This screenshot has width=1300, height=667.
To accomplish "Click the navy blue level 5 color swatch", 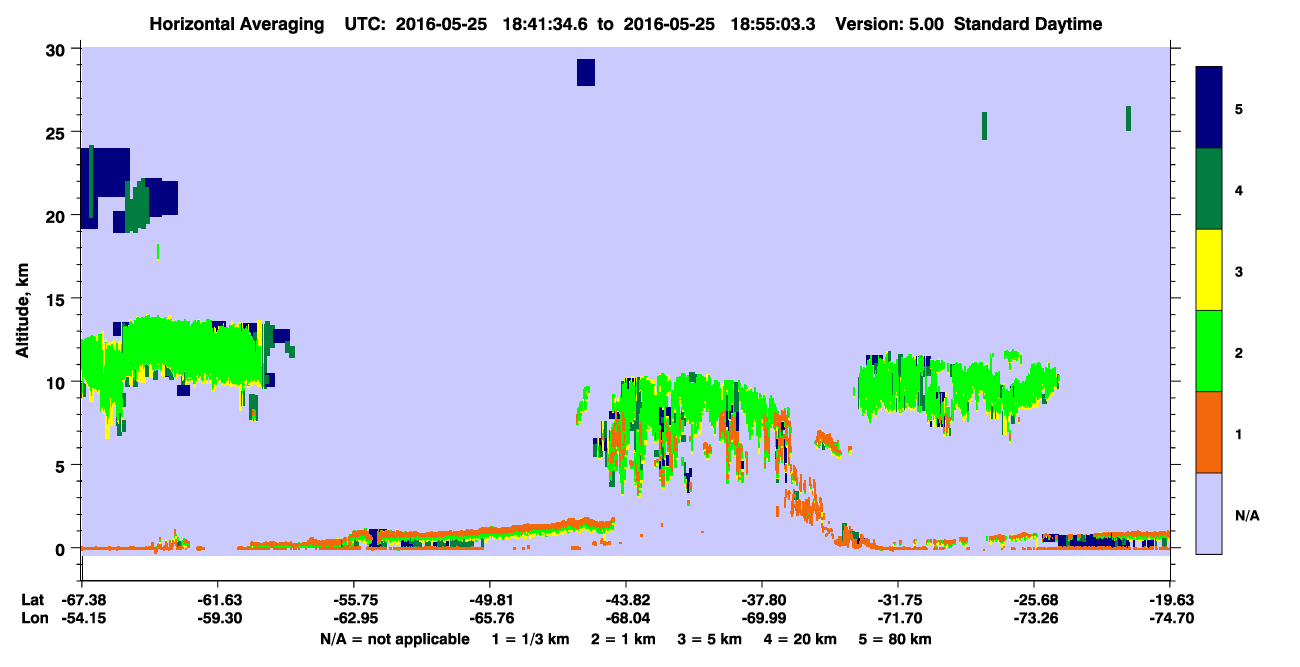I will 1209,108.
